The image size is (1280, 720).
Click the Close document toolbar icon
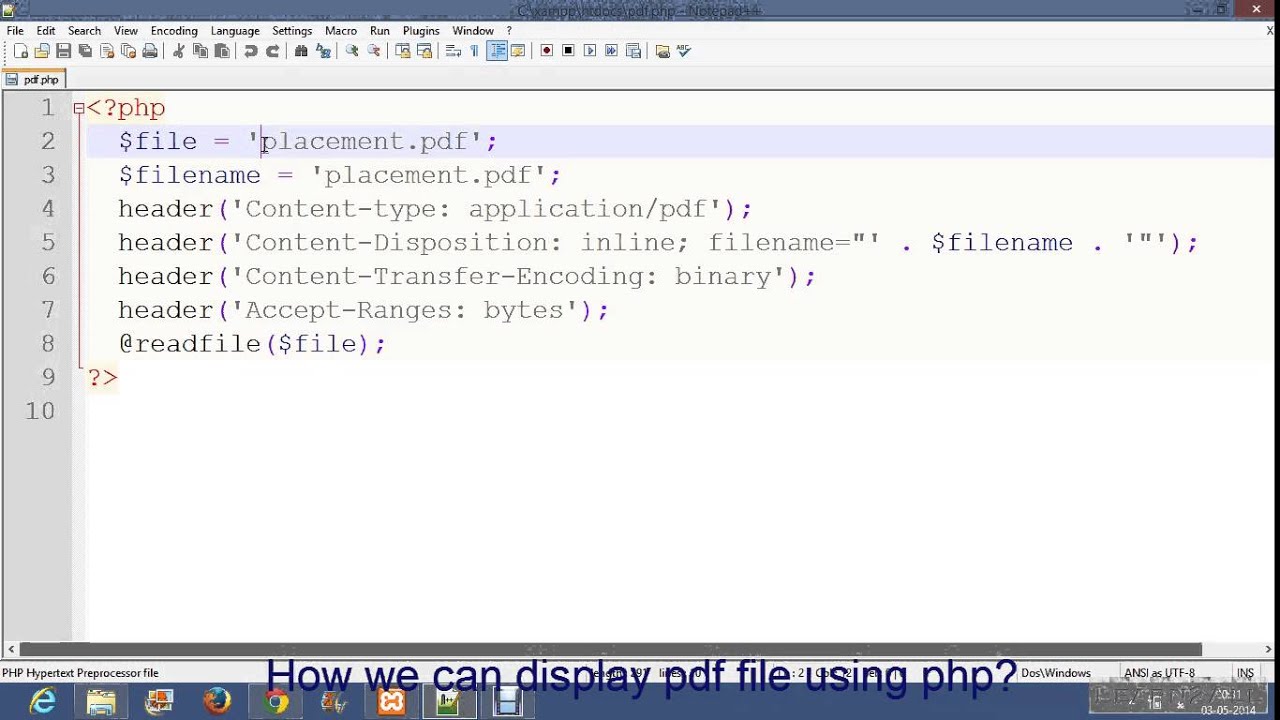tap(107, 51)
